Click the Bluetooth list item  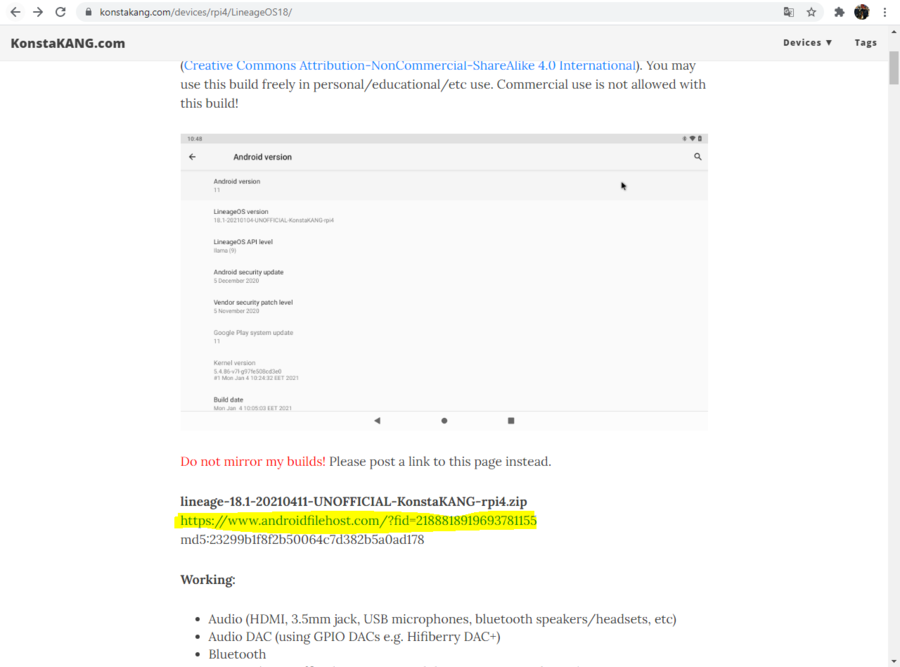237,654
